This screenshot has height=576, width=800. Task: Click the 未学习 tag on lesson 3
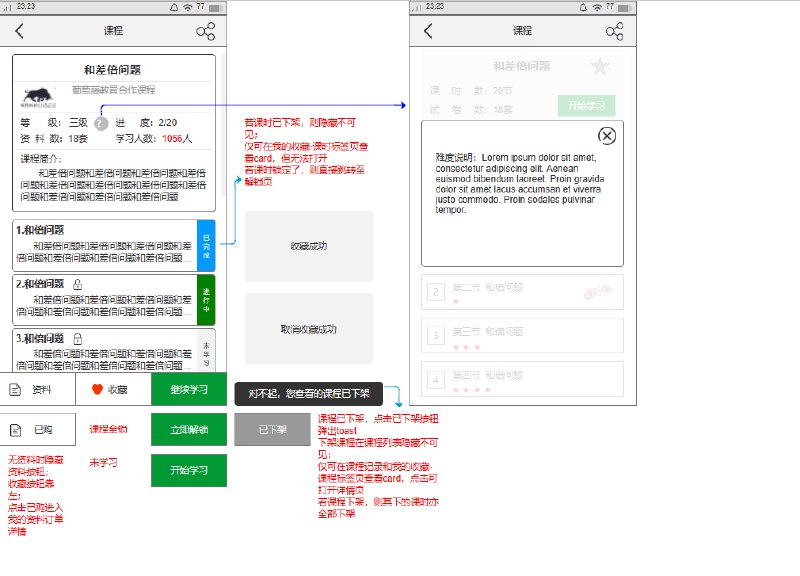click(x=206, y=352)
